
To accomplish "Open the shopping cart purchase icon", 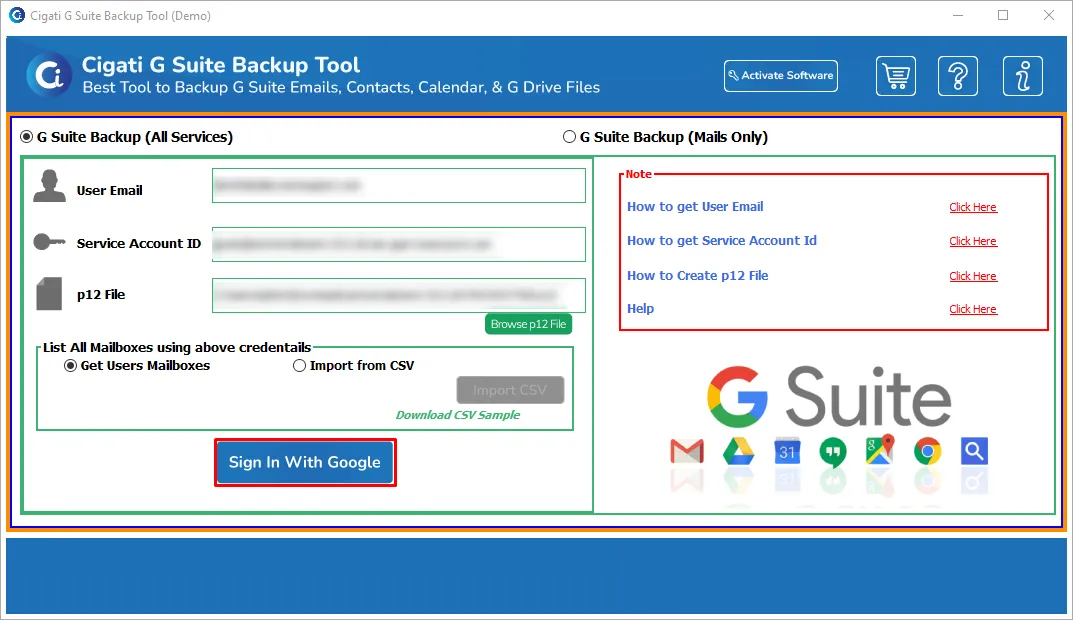I will pyautogui.click(x=896, y=76).
